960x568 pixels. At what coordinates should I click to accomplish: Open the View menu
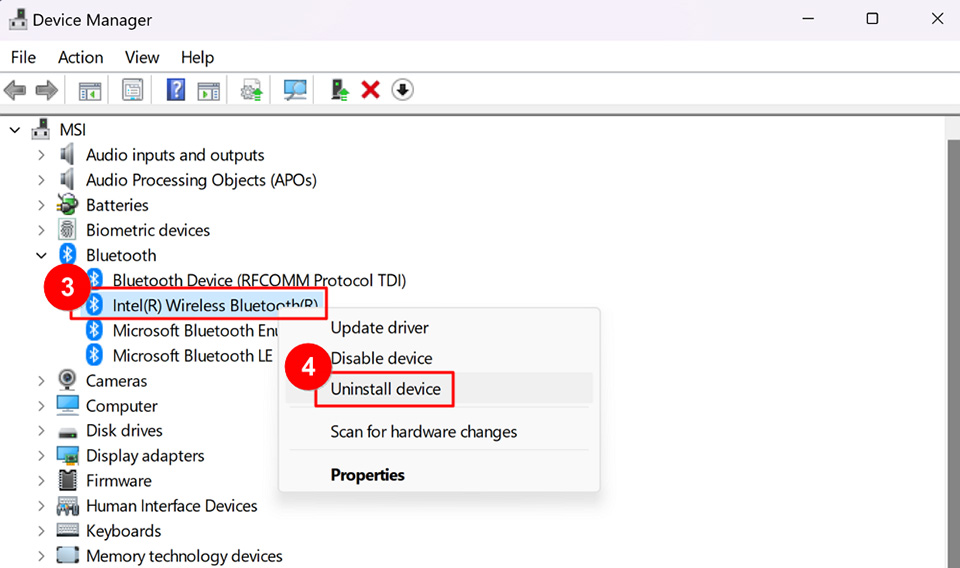click(x=142, y=58)
